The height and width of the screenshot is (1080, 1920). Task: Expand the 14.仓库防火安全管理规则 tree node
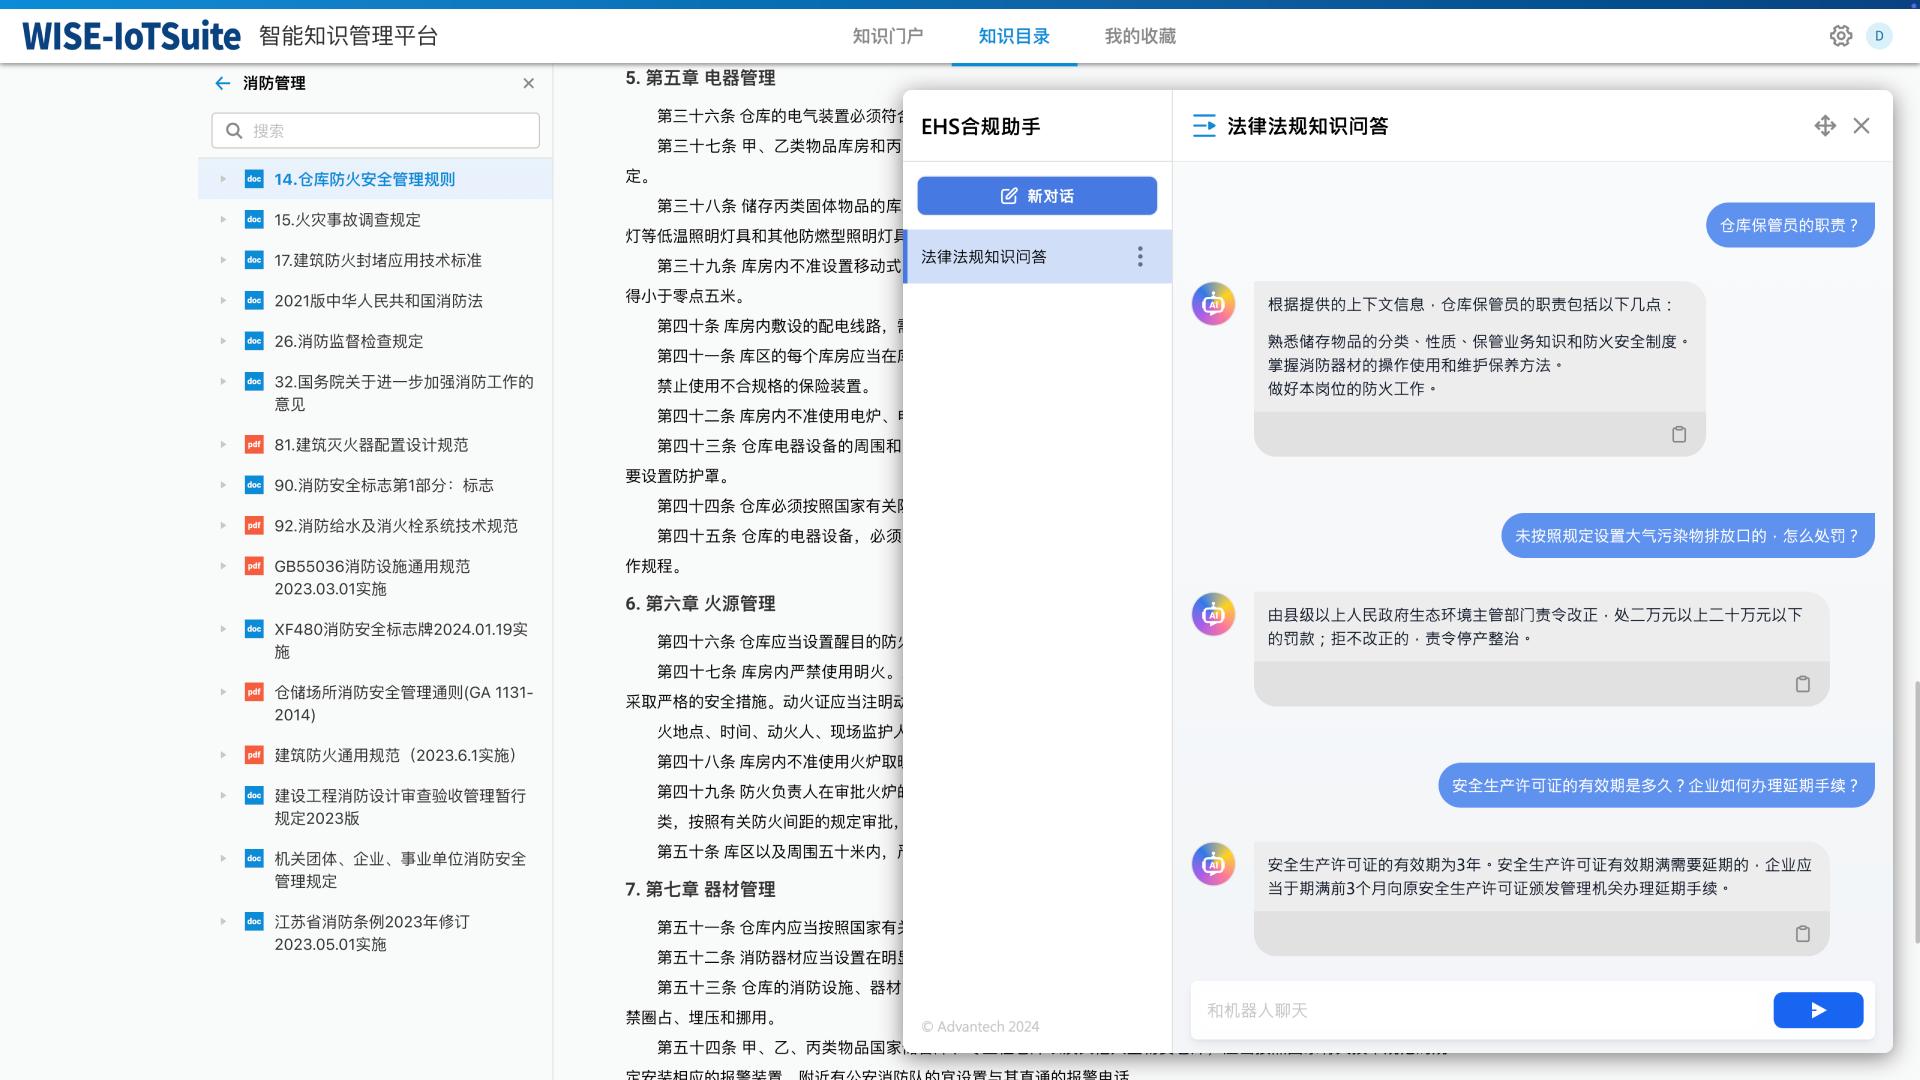click(x=223, y=179)
